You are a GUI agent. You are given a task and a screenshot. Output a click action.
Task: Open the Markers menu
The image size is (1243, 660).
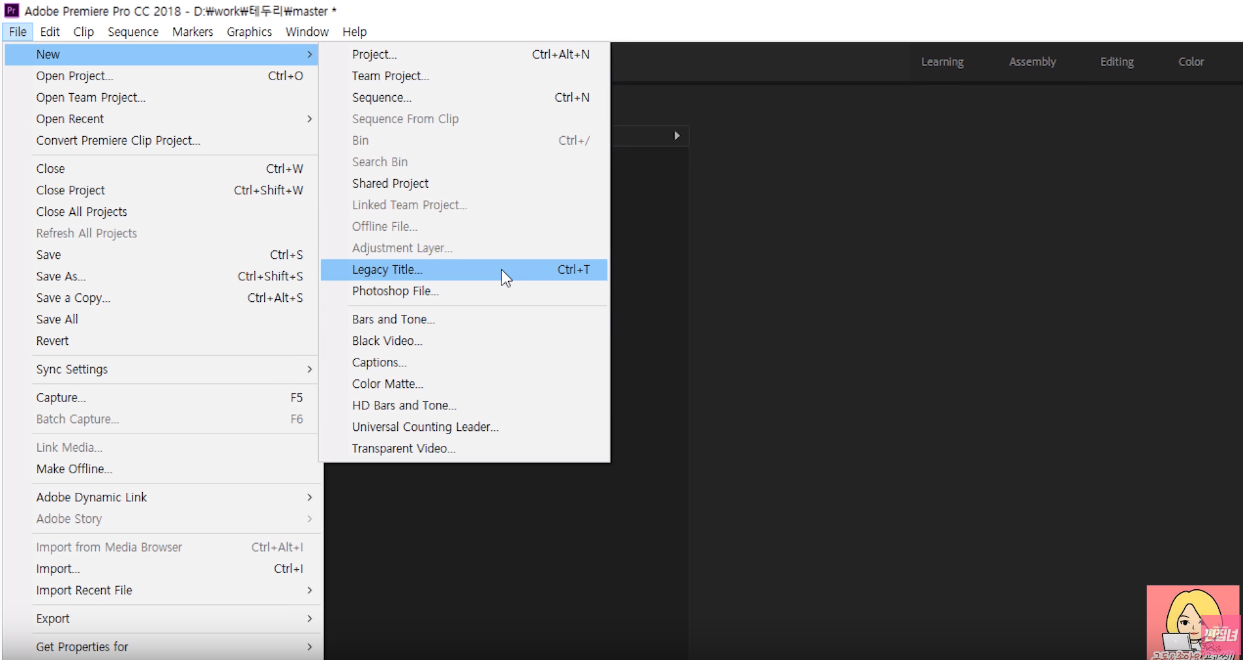click(x=192, y=32)
